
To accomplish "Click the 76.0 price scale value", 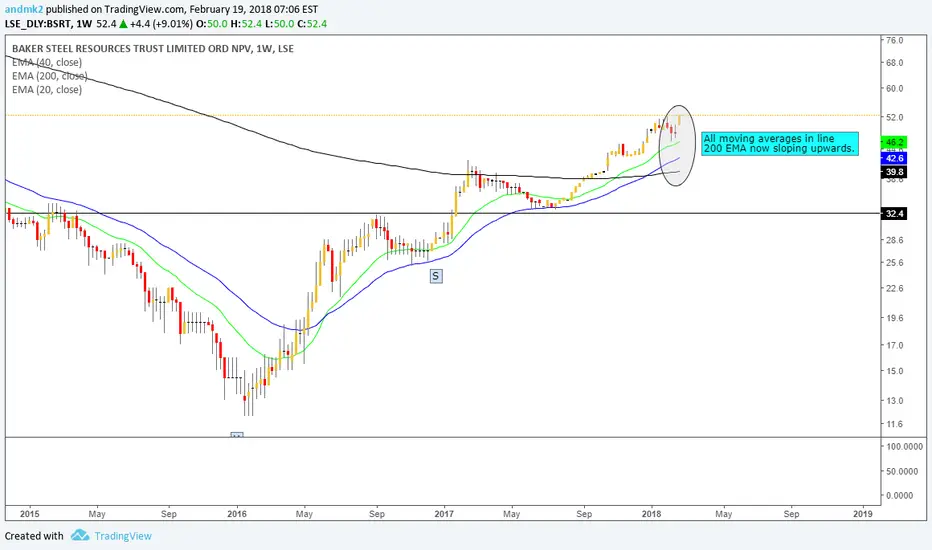I will point(895,40).
